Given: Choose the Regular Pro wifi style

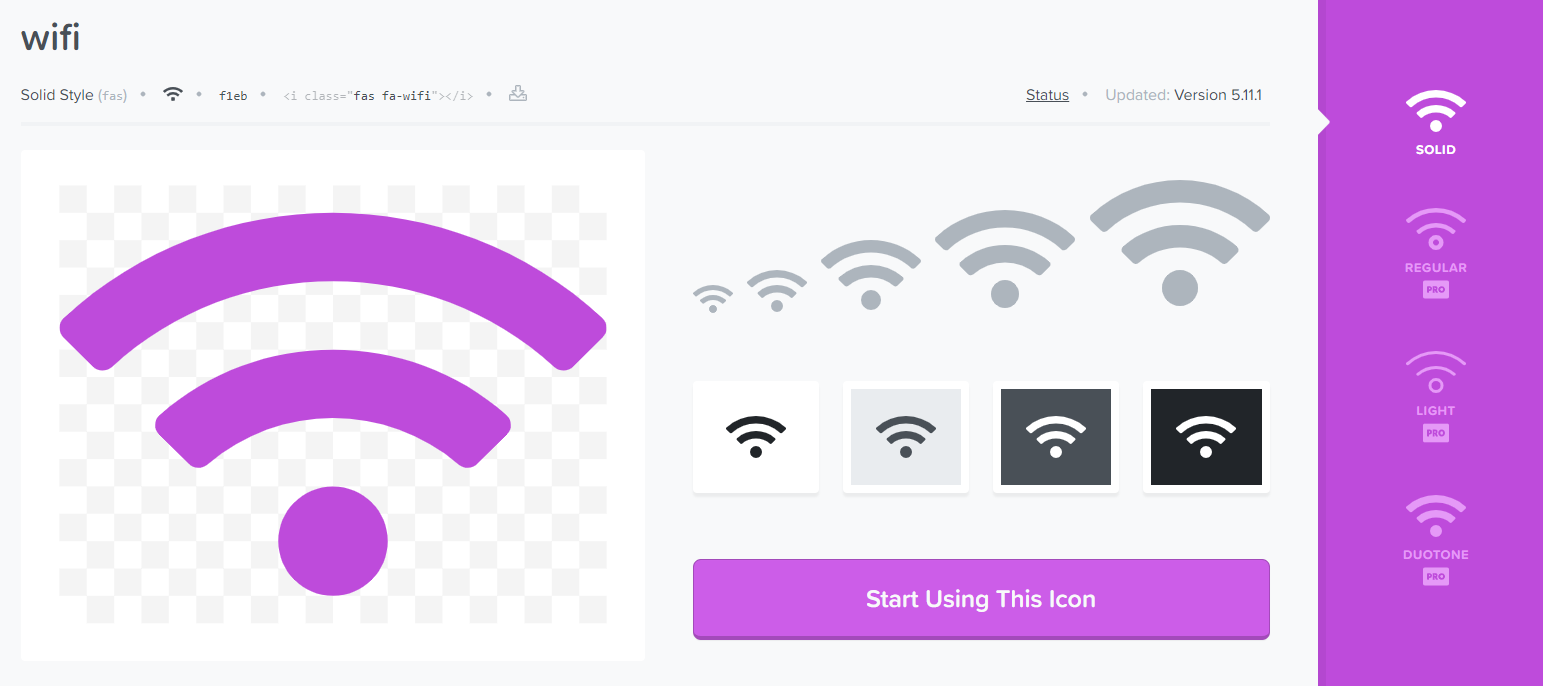Looking at the screenshot, I should [1435, 252].
